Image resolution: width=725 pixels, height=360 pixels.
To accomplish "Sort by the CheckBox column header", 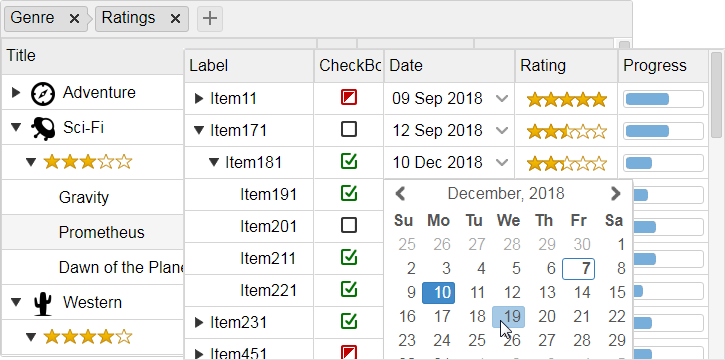I will tap(349, 66).
